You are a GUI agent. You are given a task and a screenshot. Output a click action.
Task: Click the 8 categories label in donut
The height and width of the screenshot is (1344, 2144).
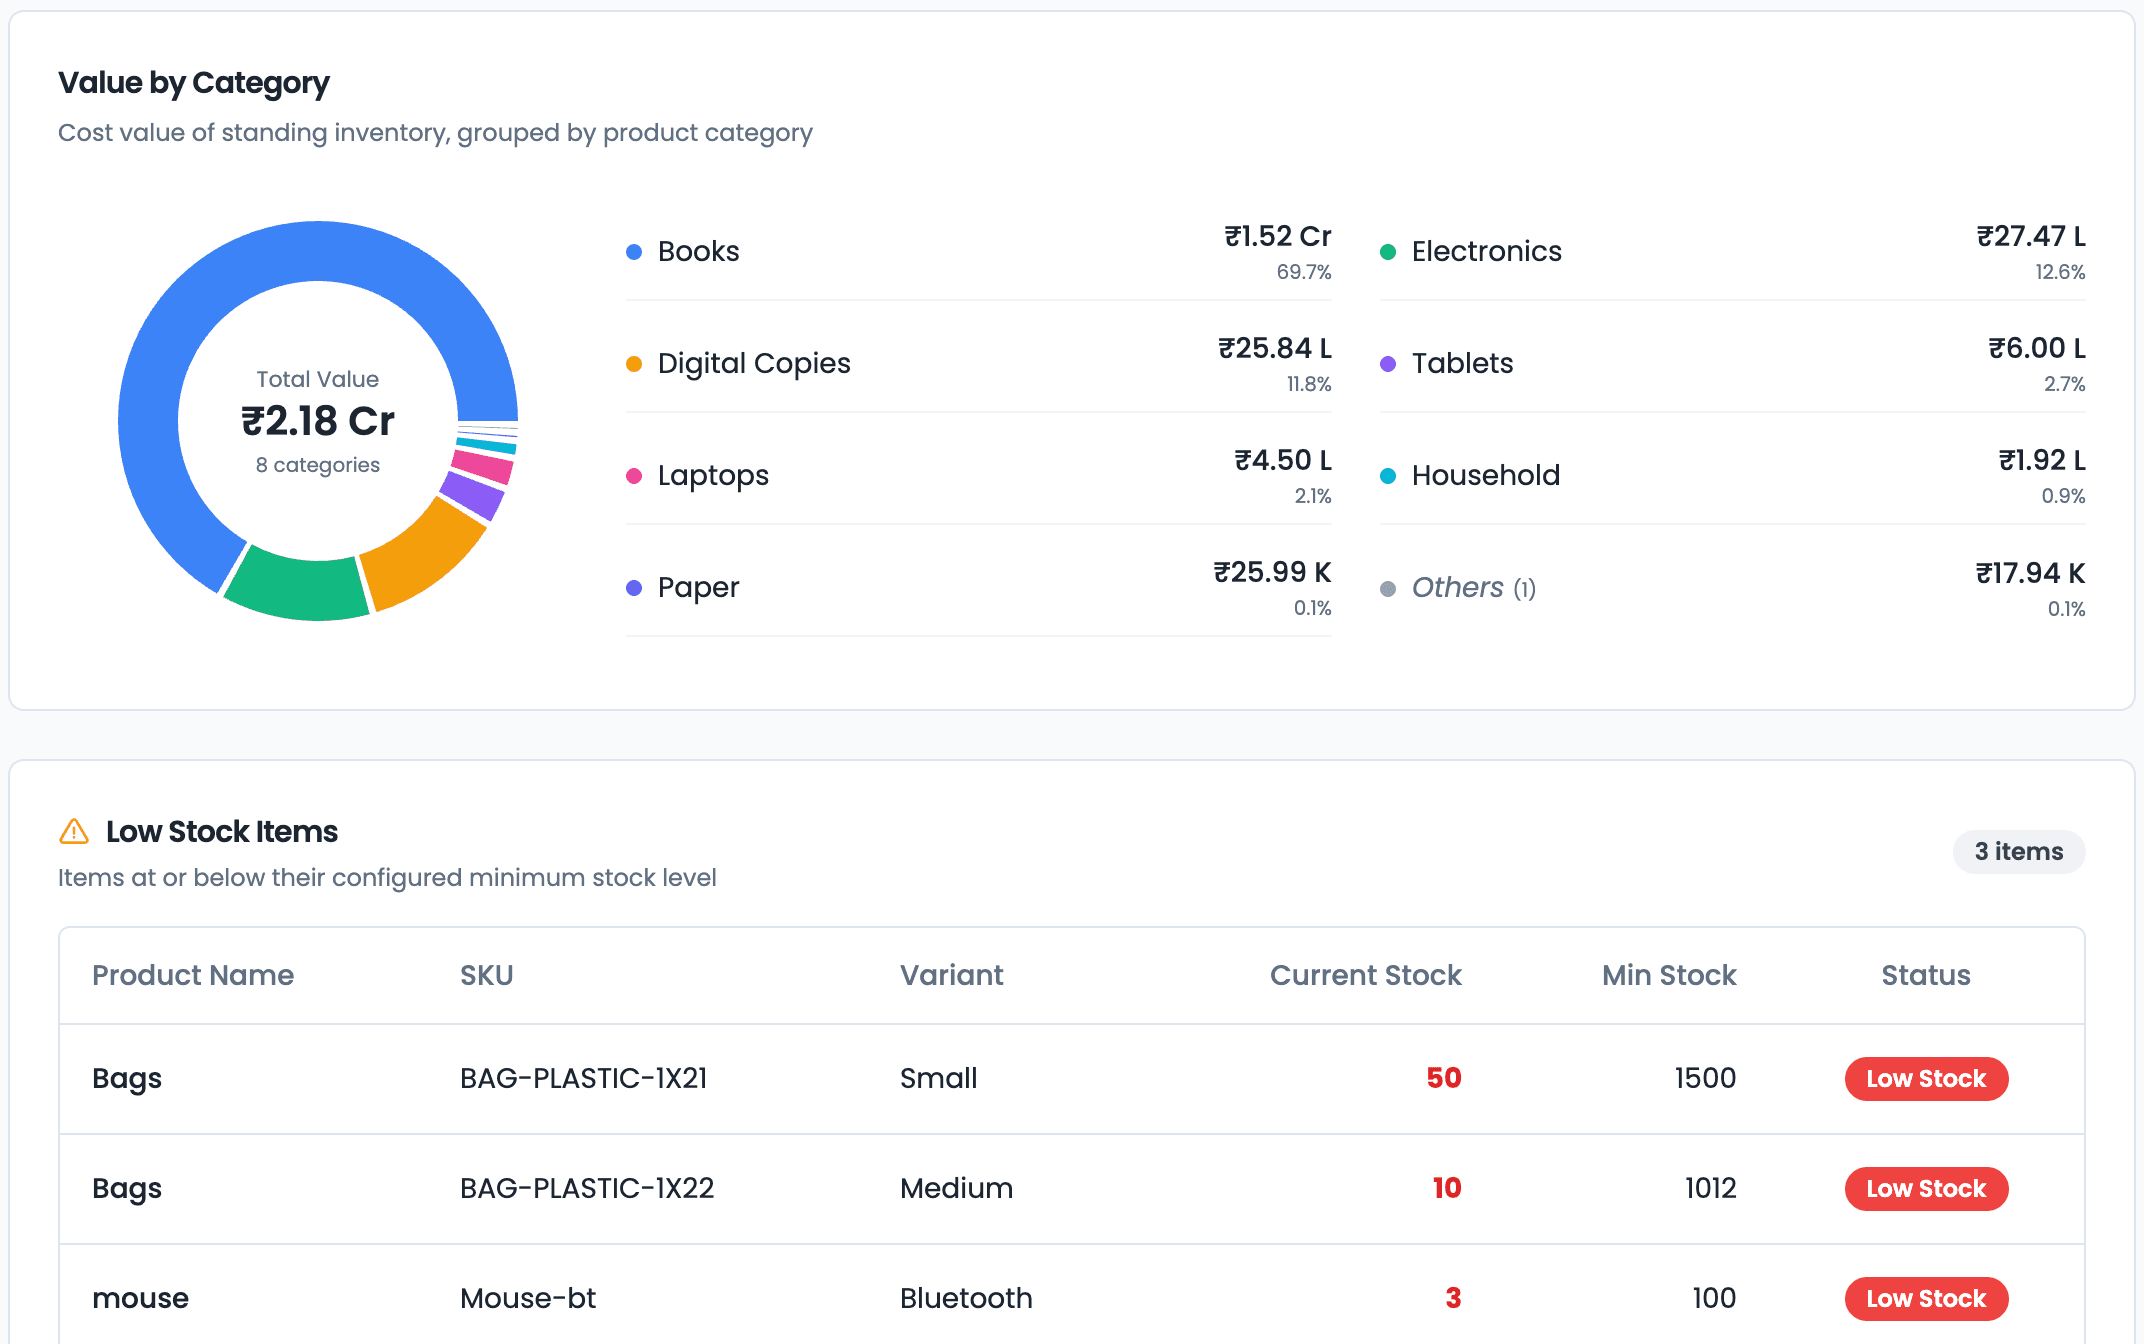point(318,465)
